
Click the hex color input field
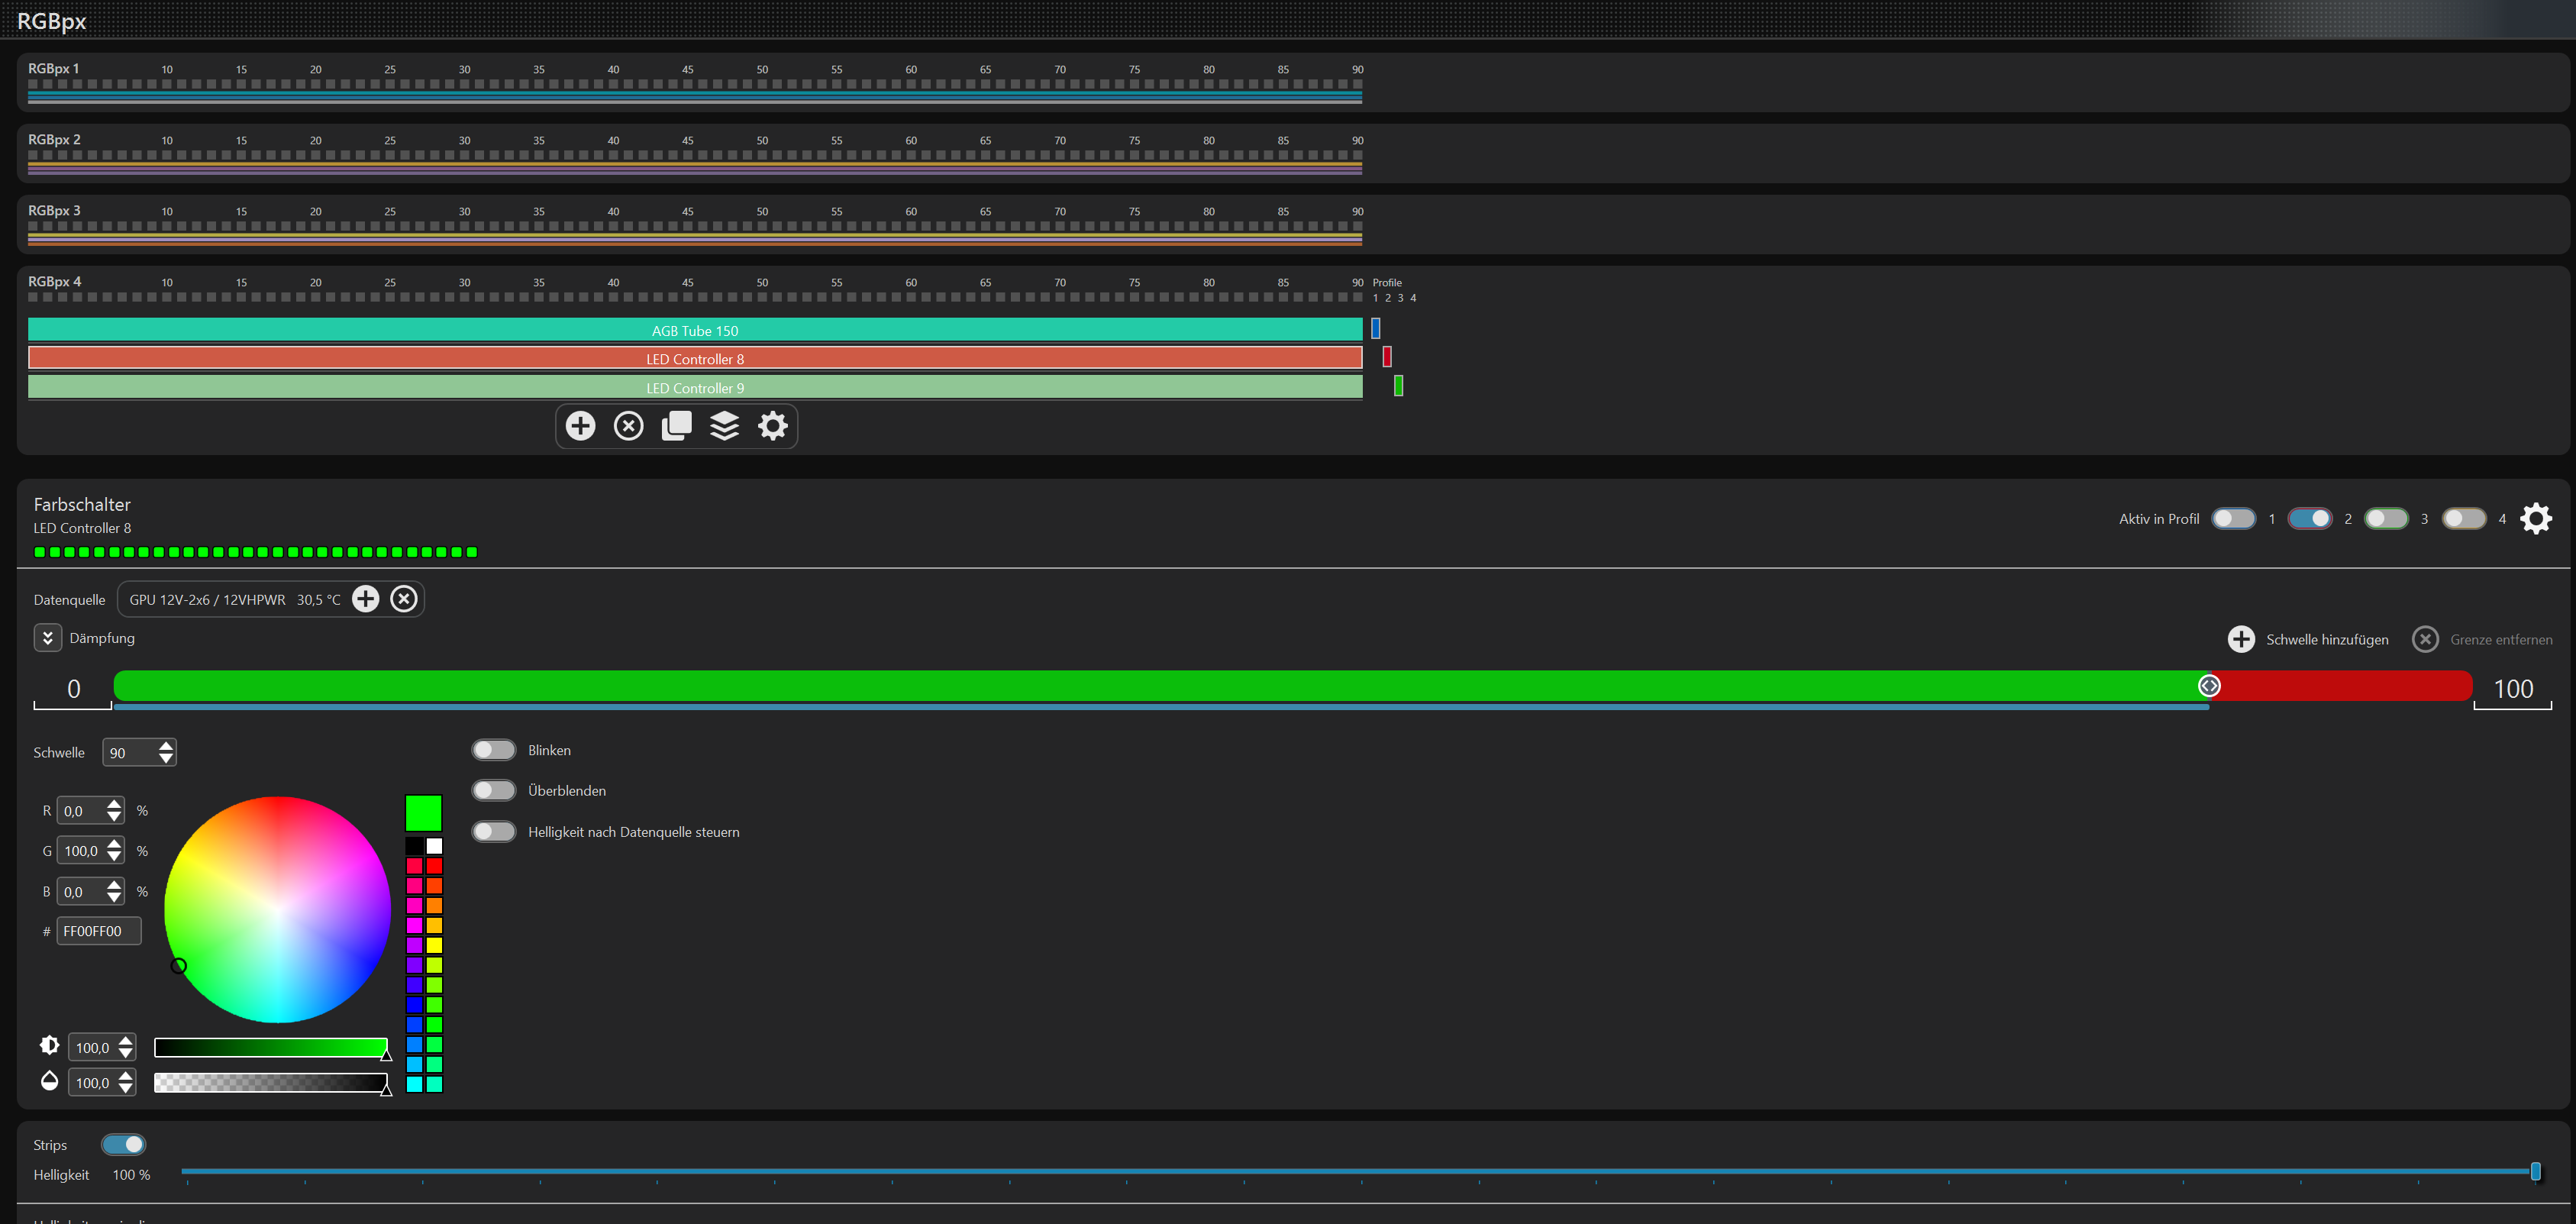[98, 931]
